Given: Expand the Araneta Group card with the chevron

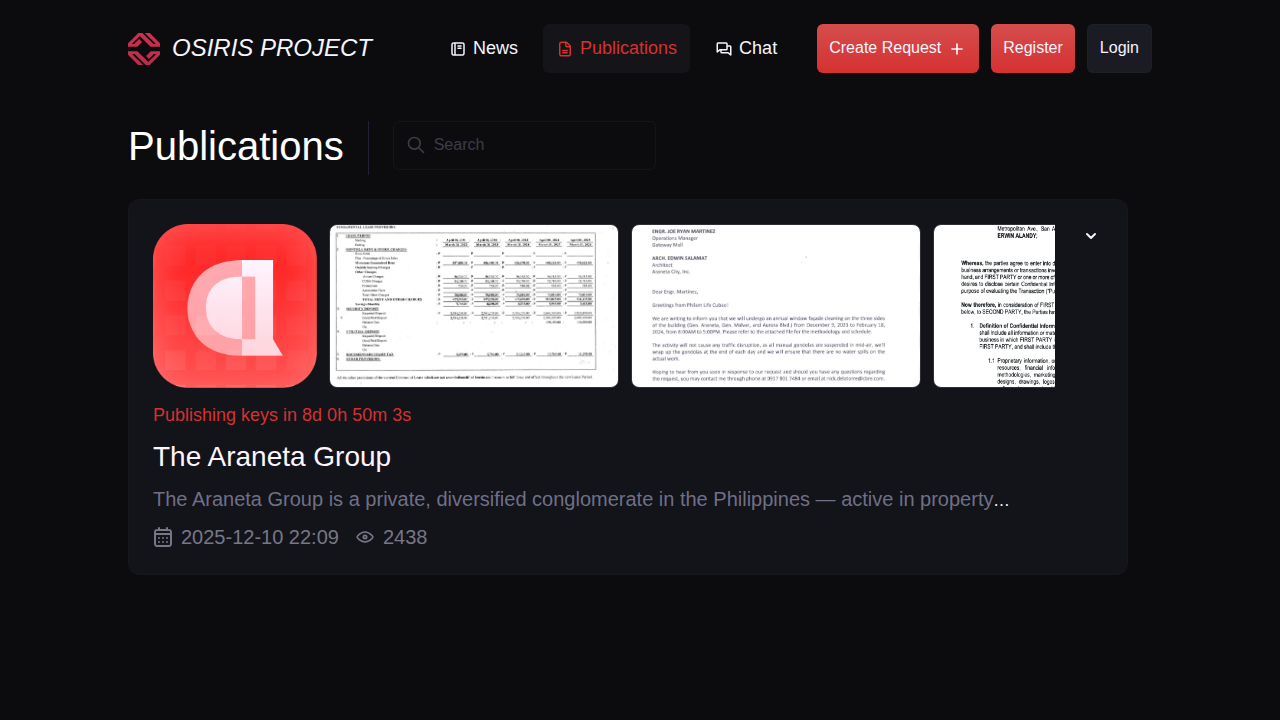Looking at the screenshot, I should 1091,236.
